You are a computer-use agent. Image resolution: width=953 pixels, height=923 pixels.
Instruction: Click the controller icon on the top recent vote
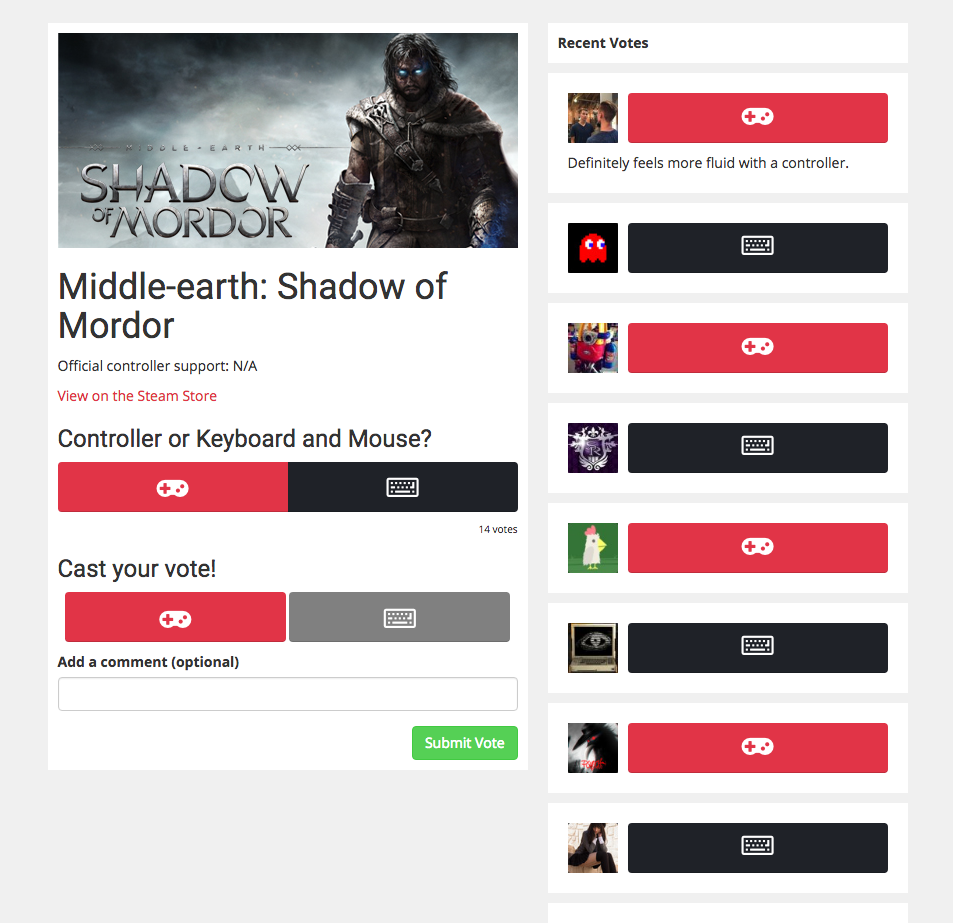pos(757,118)
